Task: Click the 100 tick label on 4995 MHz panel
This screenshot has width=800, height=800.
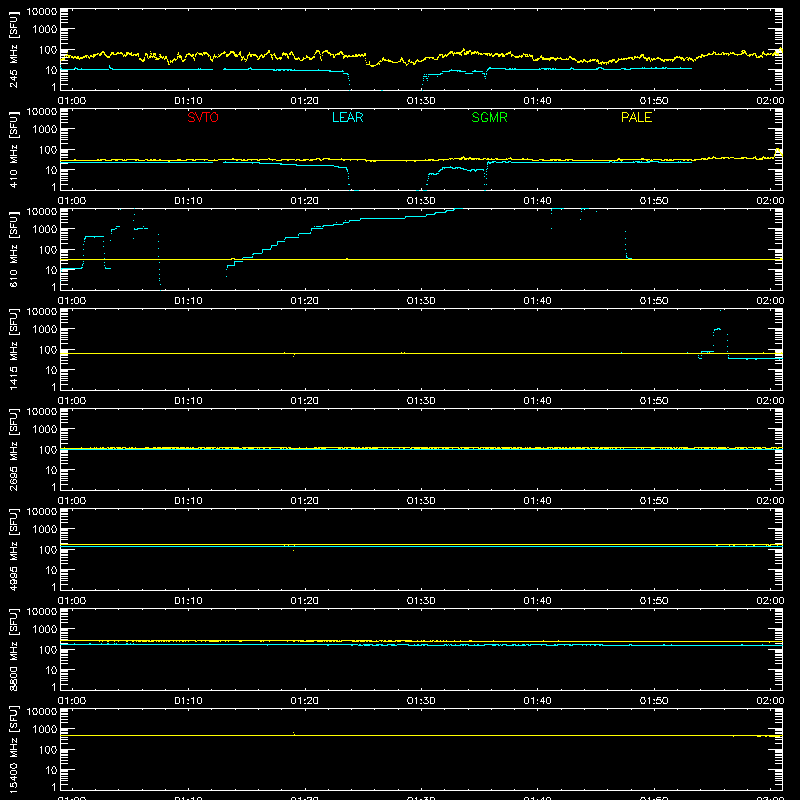Action: point(48,549)
